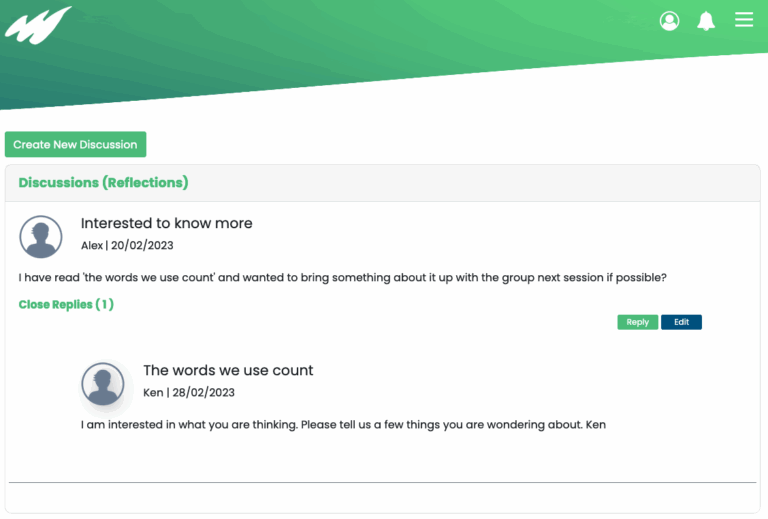Click the Ken author and date line
The height and width of the screenshot is (519, 768).
pyautogui.click(x=188, y=392)
